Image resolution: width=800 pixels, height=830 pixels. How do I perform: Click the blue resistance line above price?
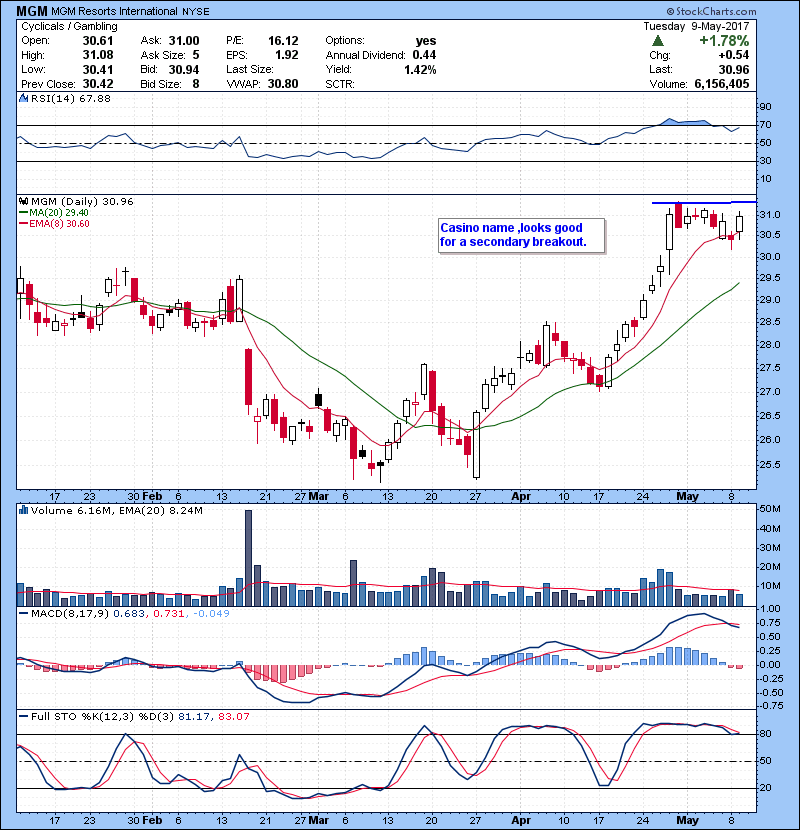pyautogui.click(x=704, y=202)
